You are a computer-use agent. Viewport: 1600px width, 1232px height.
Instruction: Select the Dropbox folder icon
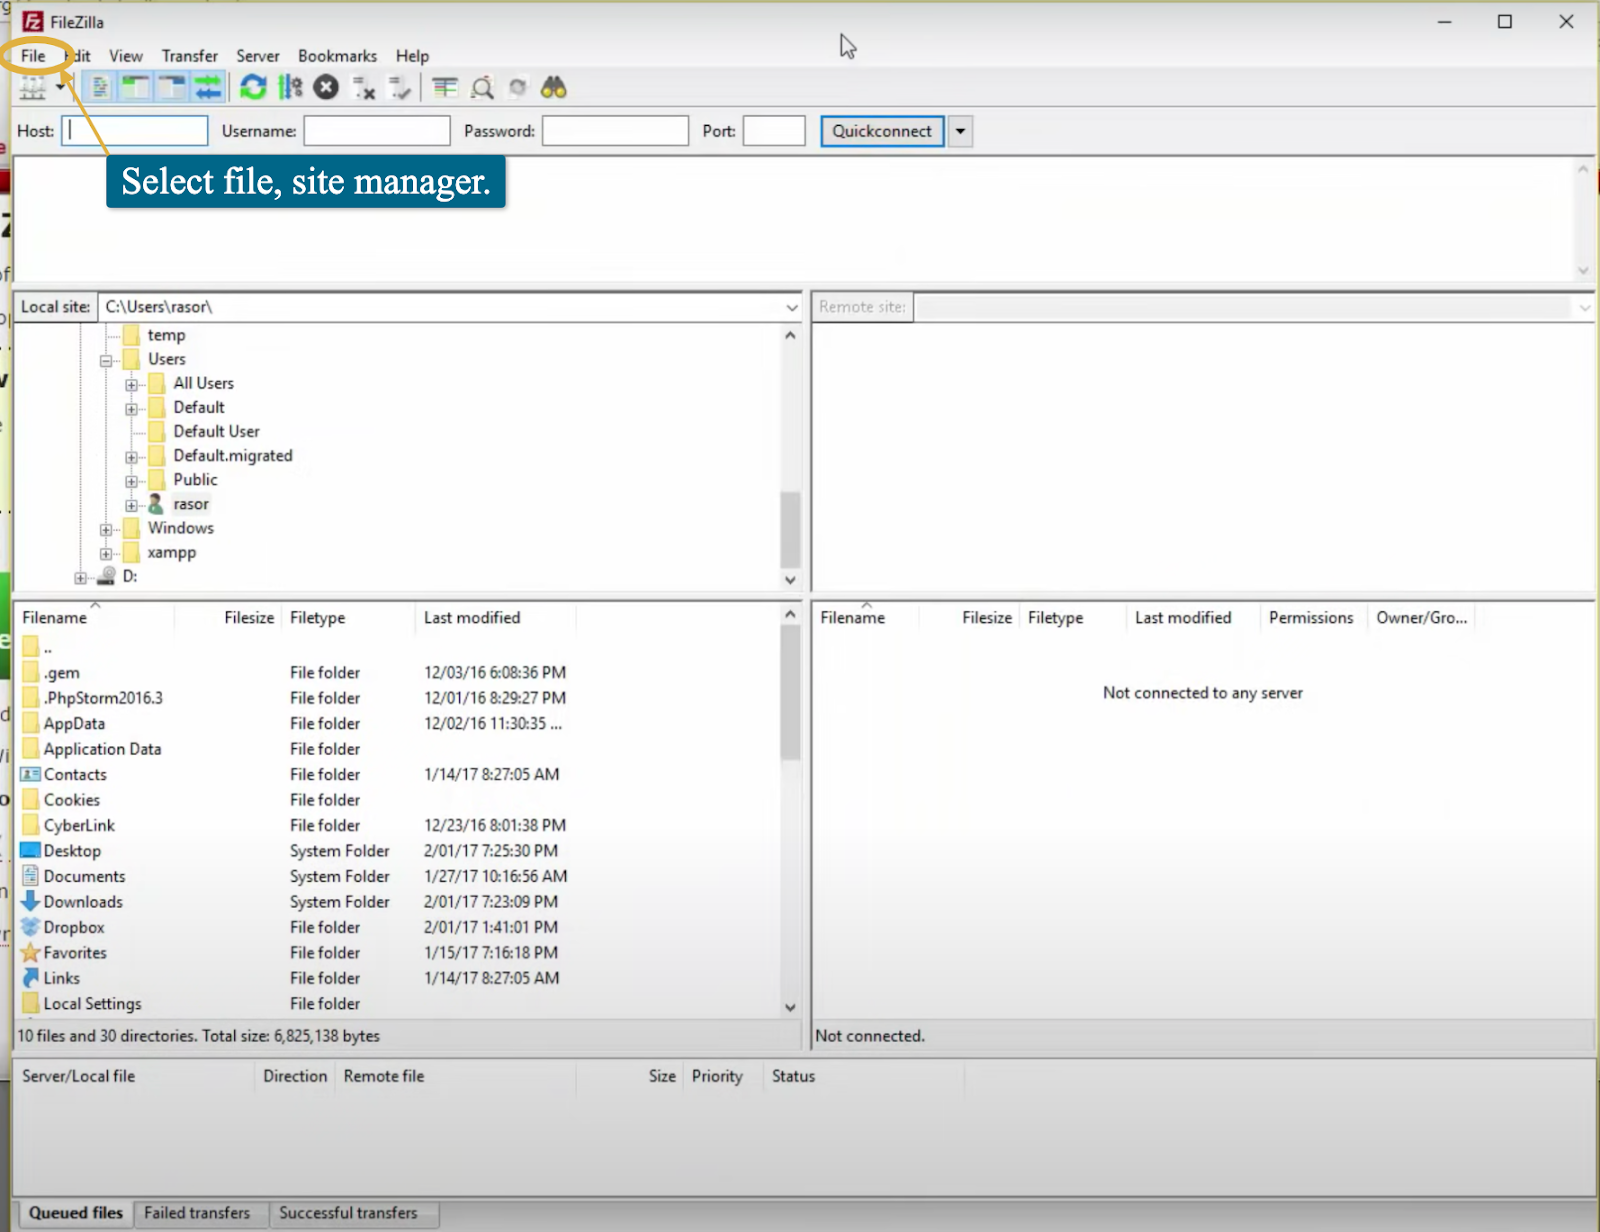(x=30, y=928)
